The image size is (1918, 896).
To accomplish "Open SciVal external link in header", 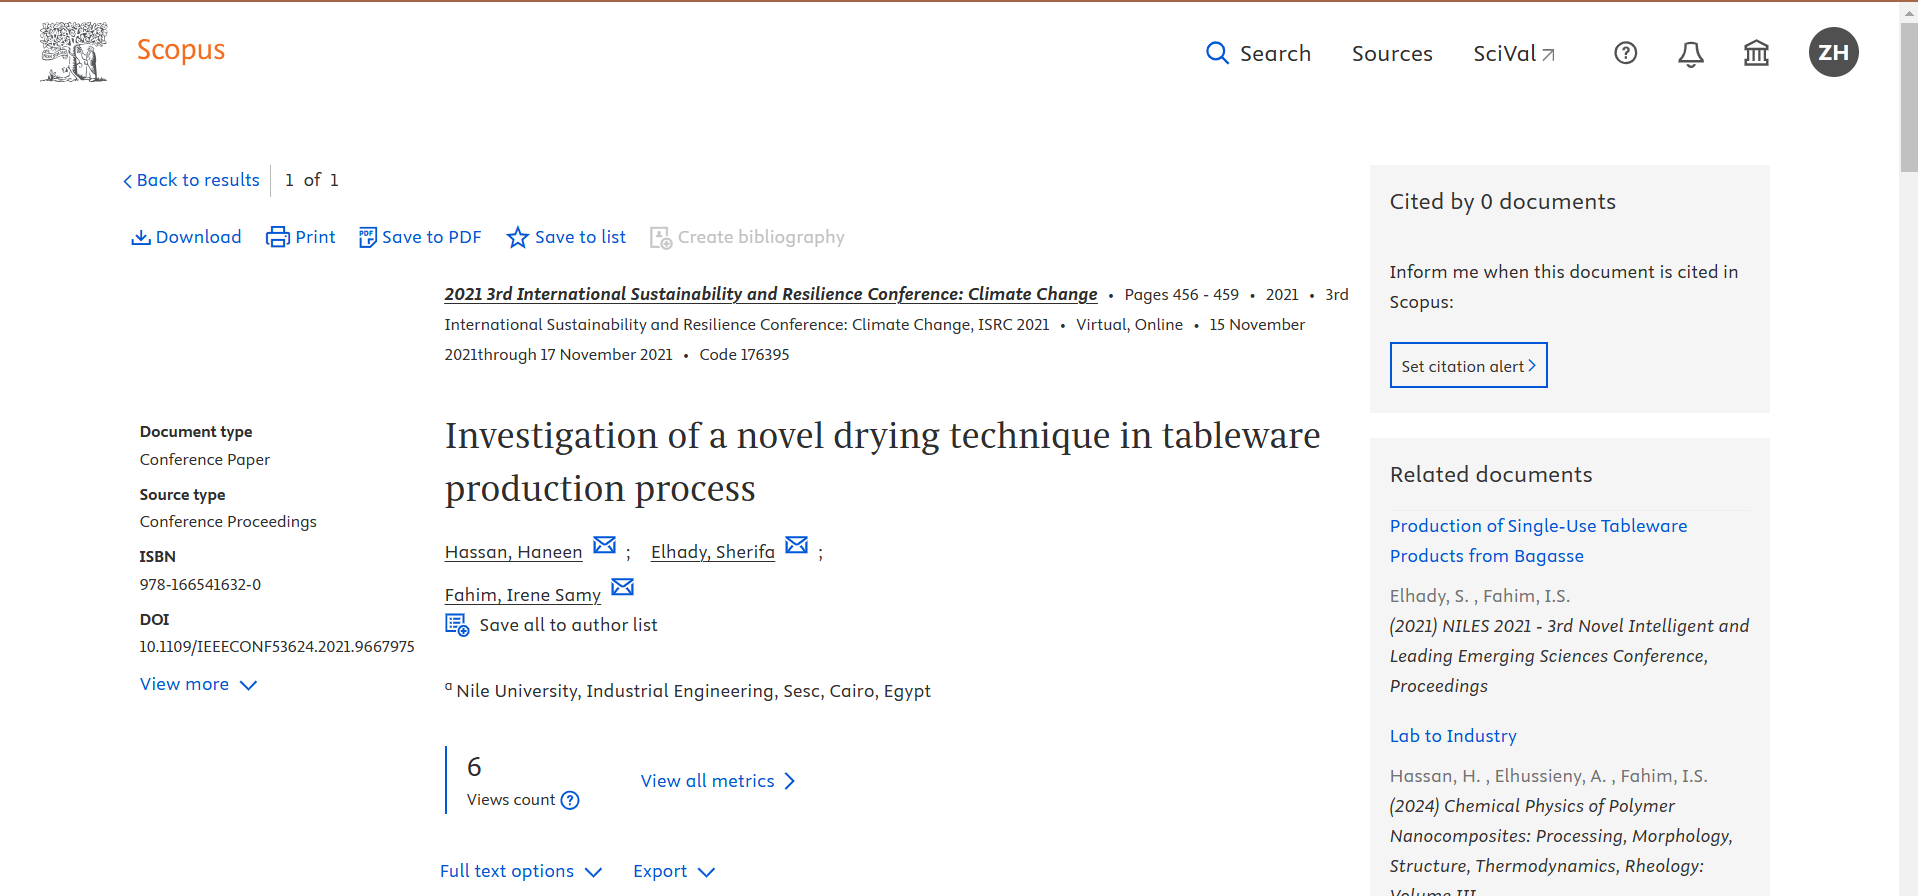I will pos(1513,54).
